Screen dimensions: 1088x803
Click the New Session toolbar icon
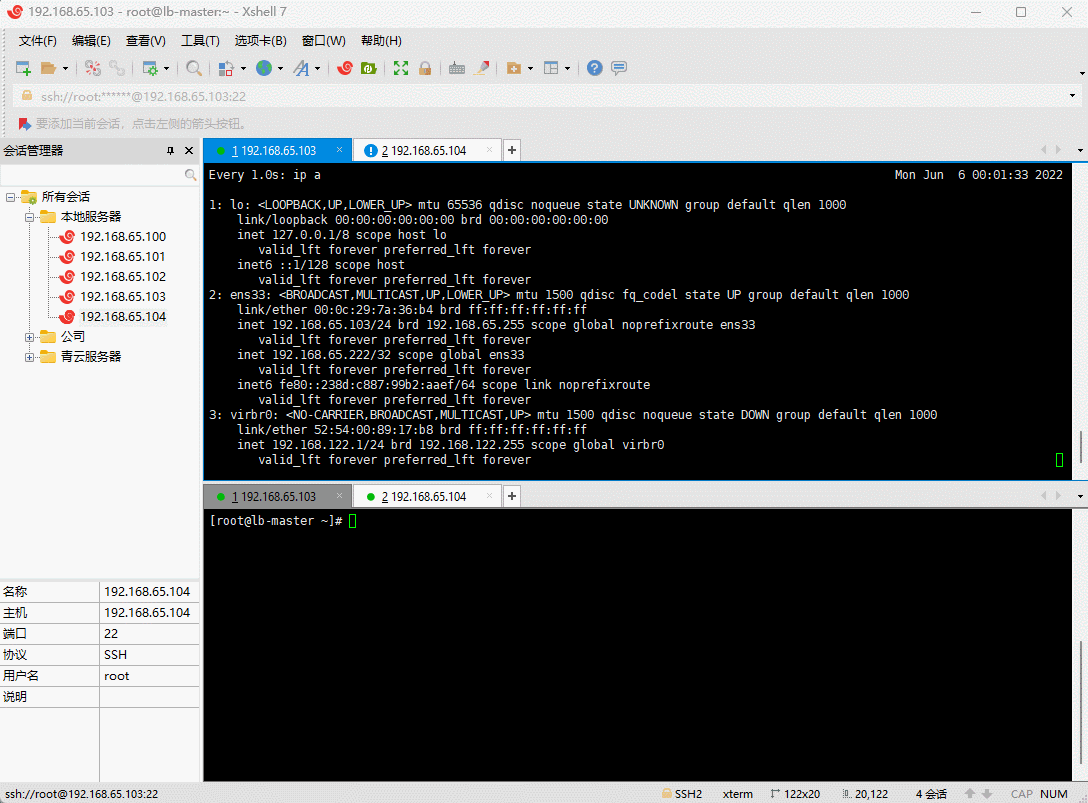(x=23, y=68)
